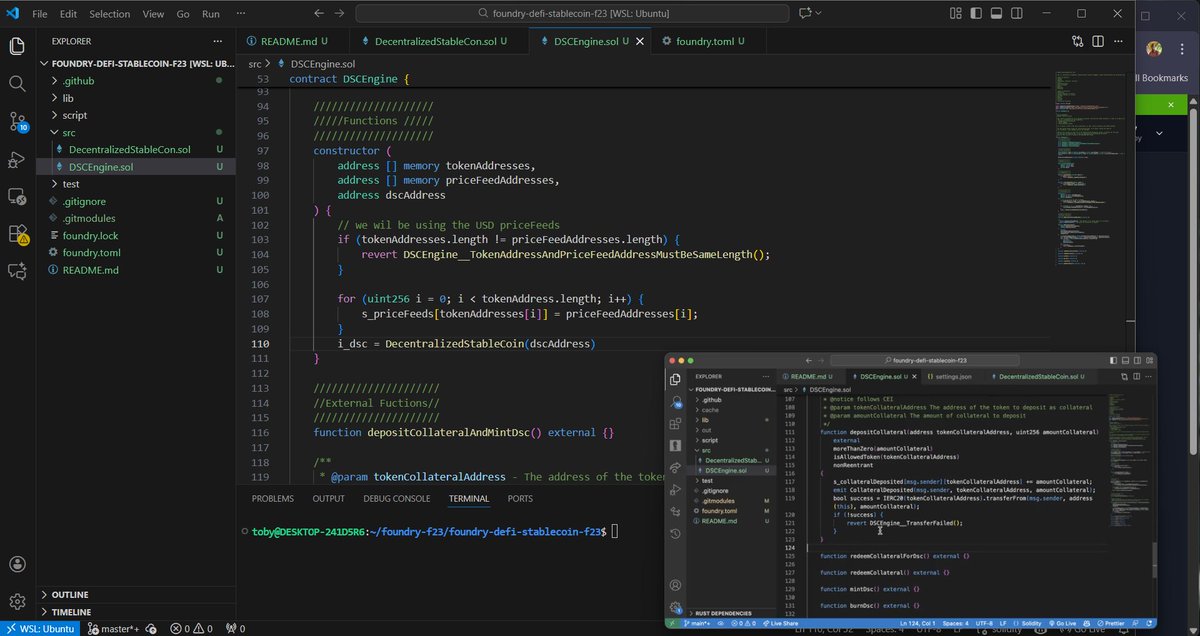Collapse the FOUNDRY-DEFI-STABLECOIN-F23 root folder

[x=135, y=63]
